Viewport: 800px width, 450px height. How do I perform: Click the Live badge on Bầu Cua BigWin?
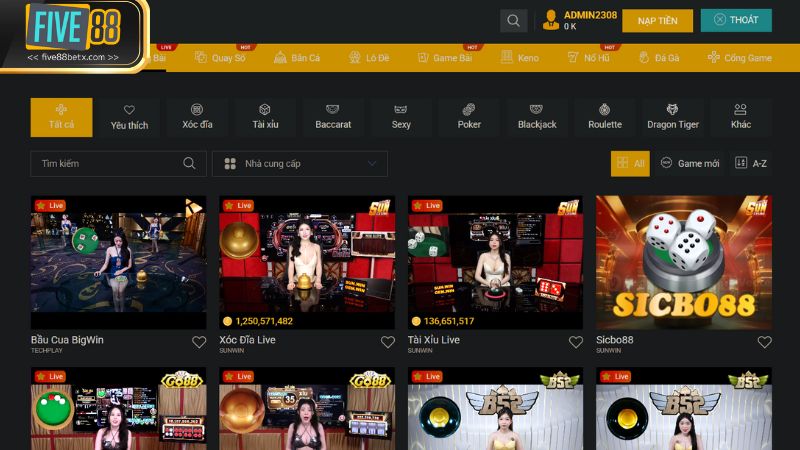coord(50,205)
